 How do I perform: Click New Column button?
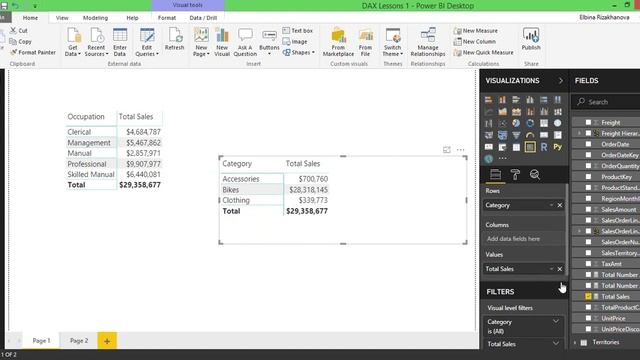[x=474, y=42]
